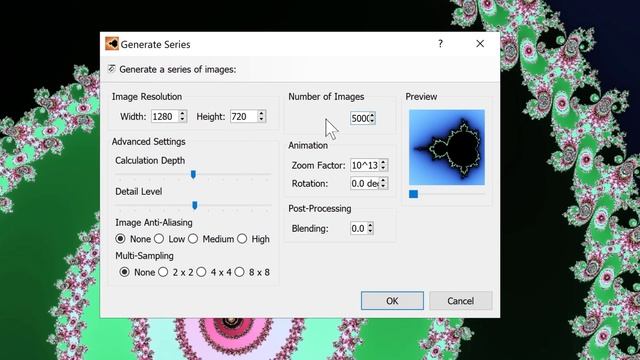Viewport: 640px width, 360px height.
Task: Open the question mark help button
Action: coord(440,44)
